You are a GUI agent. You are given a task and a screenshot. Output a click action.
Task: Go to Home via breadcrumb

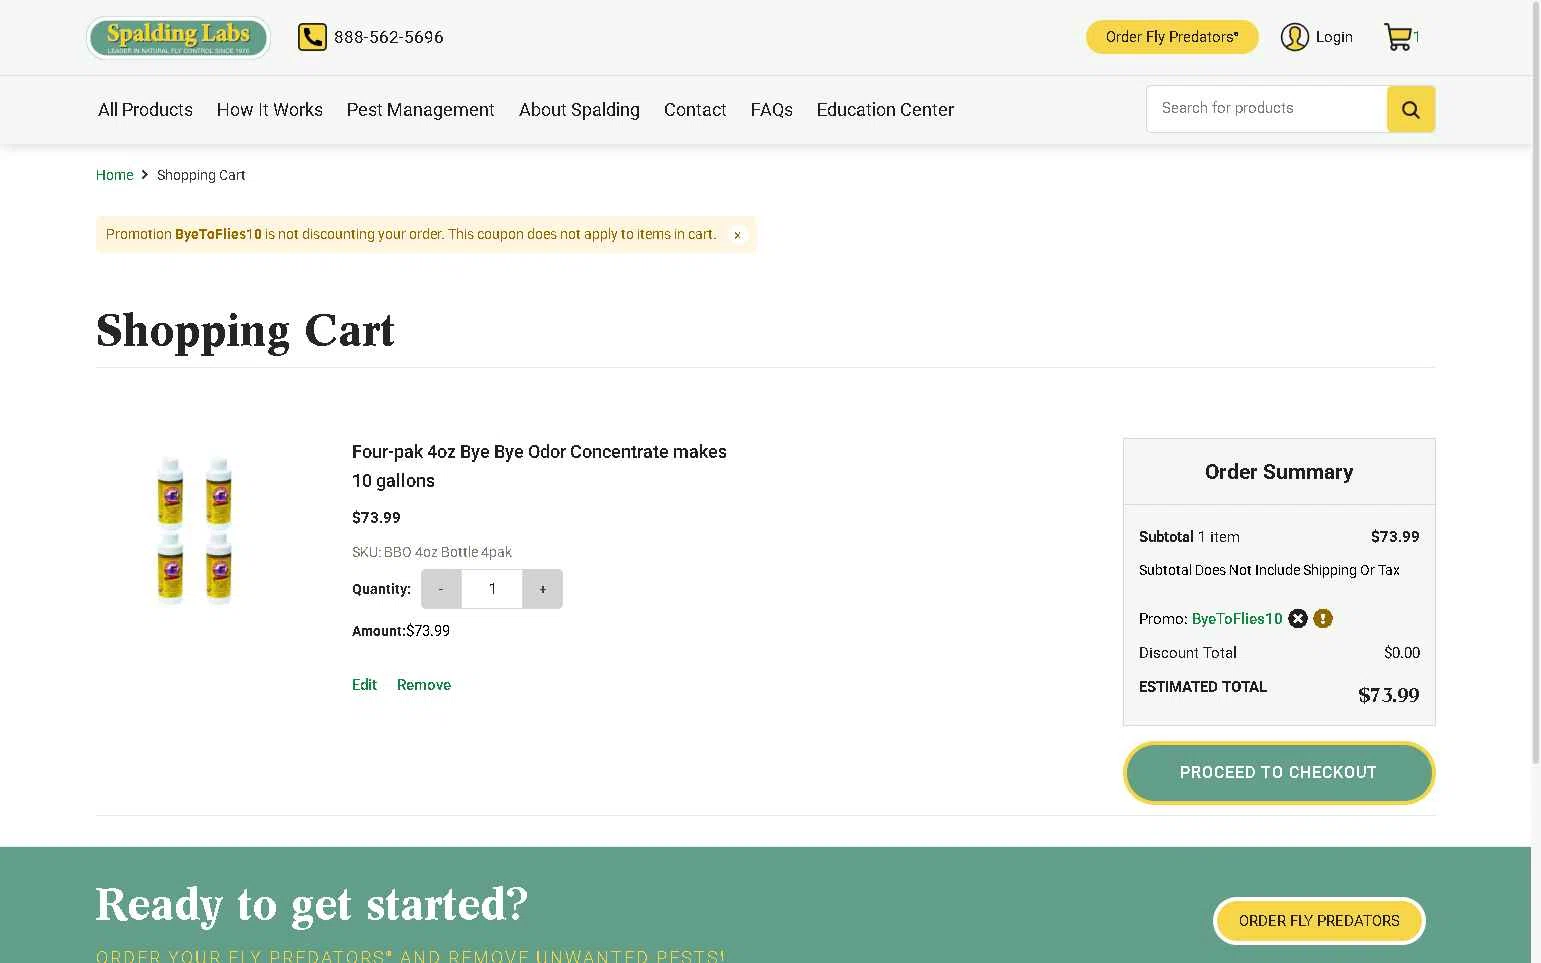click(114, 175)
